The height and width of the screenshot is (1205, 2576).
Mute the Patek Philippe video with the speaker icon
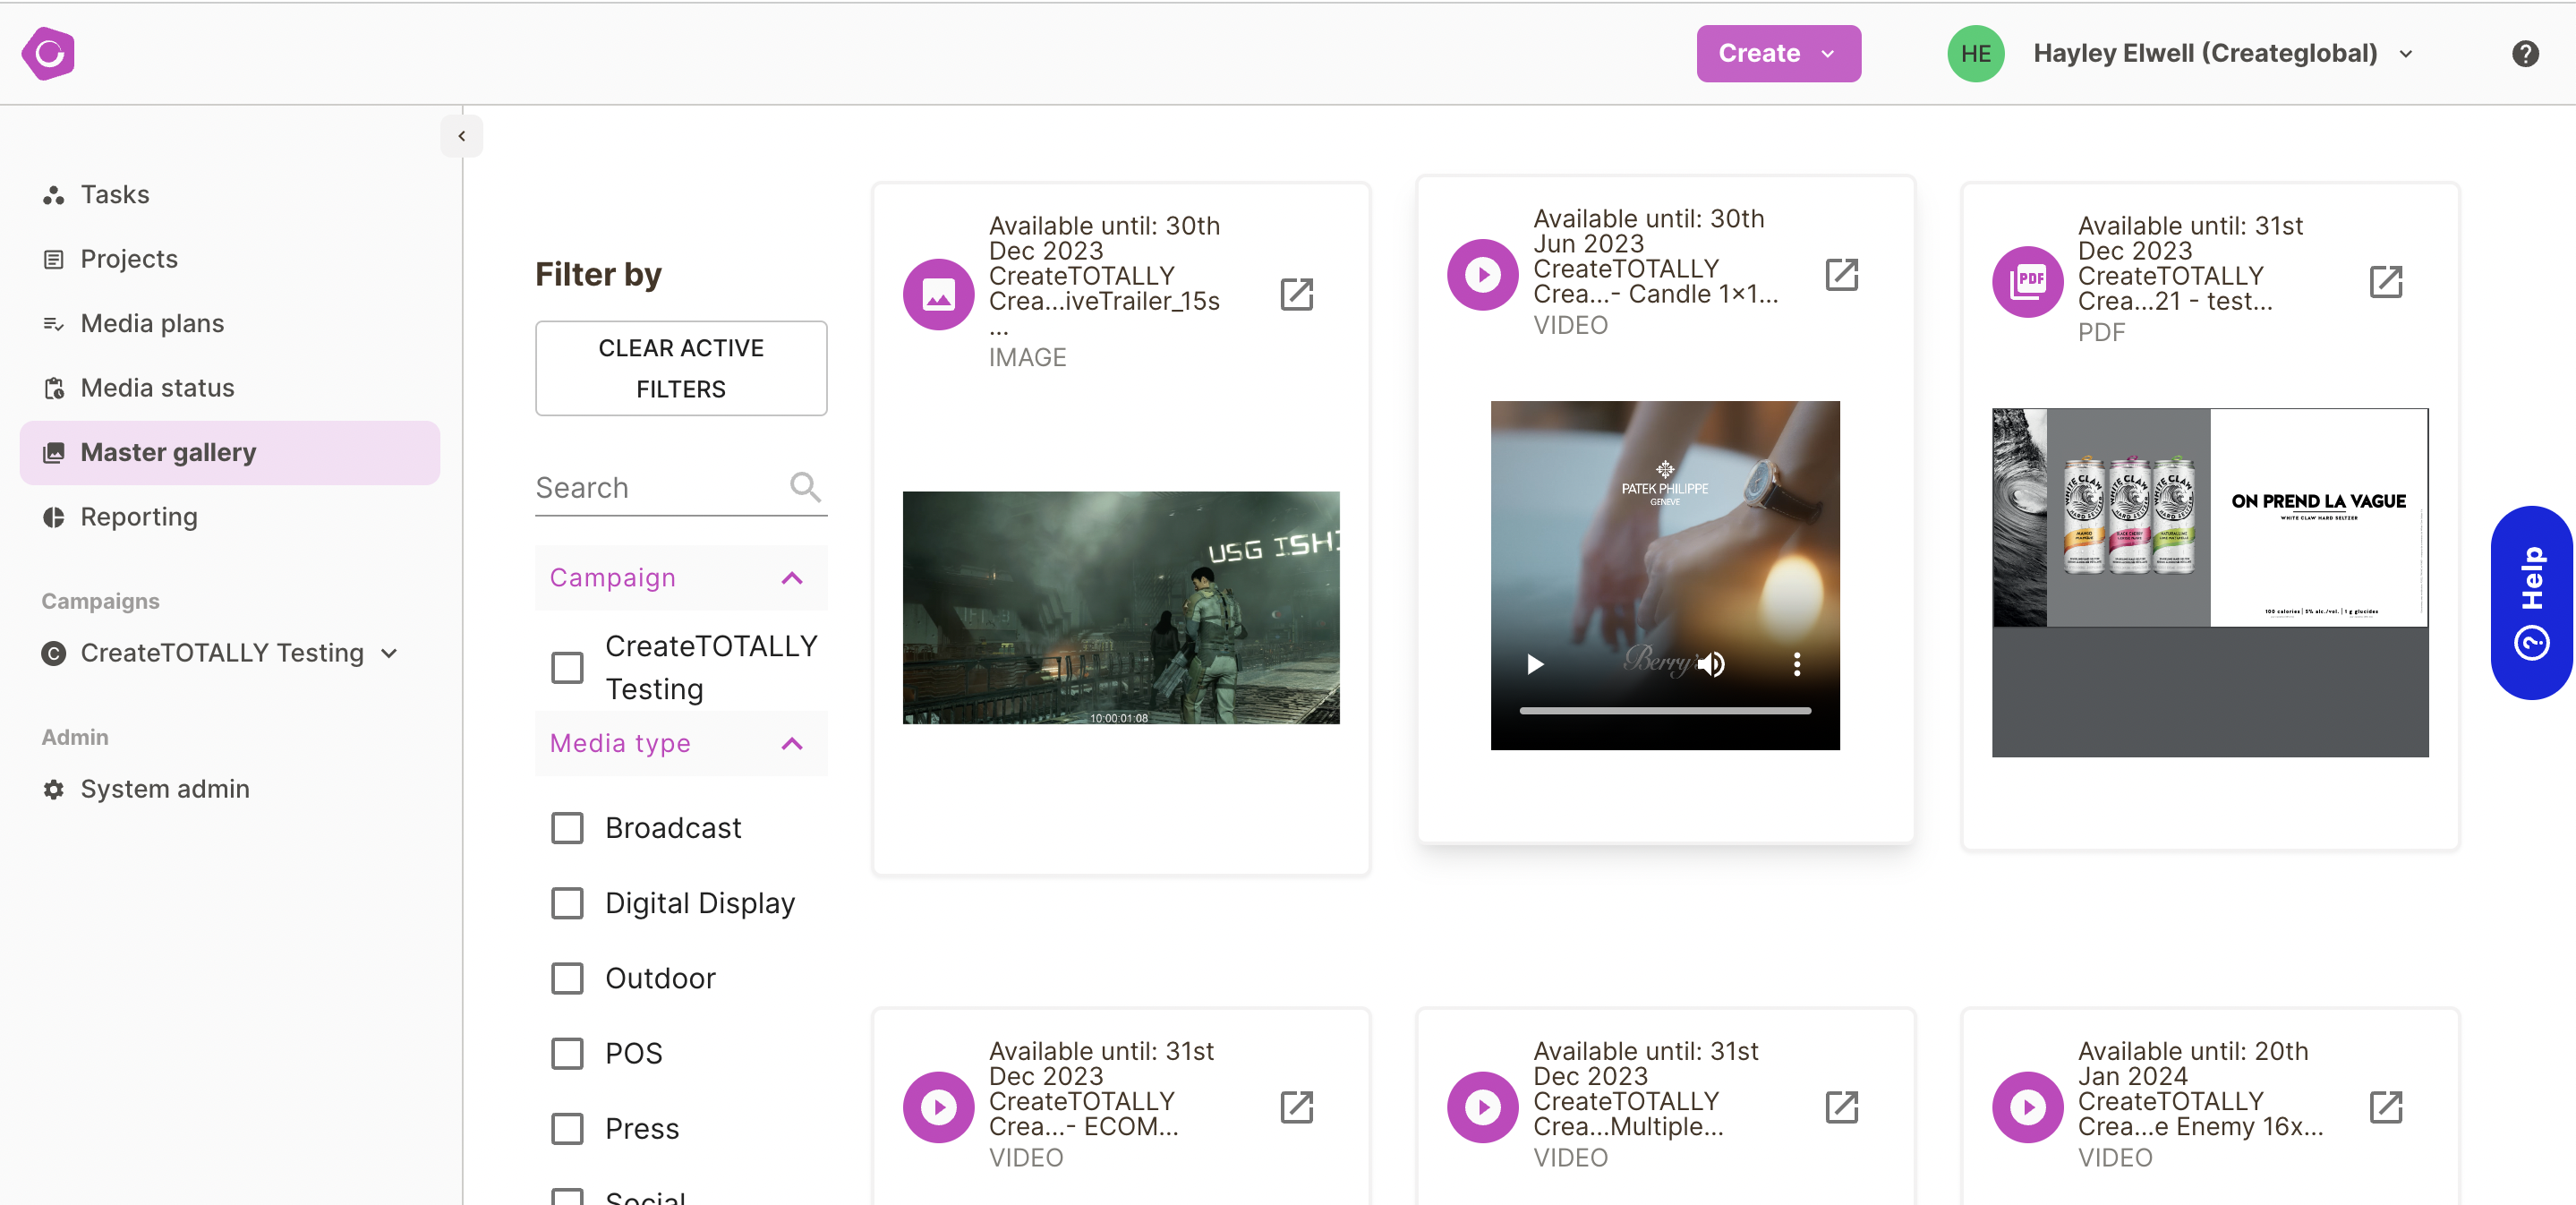point(1711,664)
